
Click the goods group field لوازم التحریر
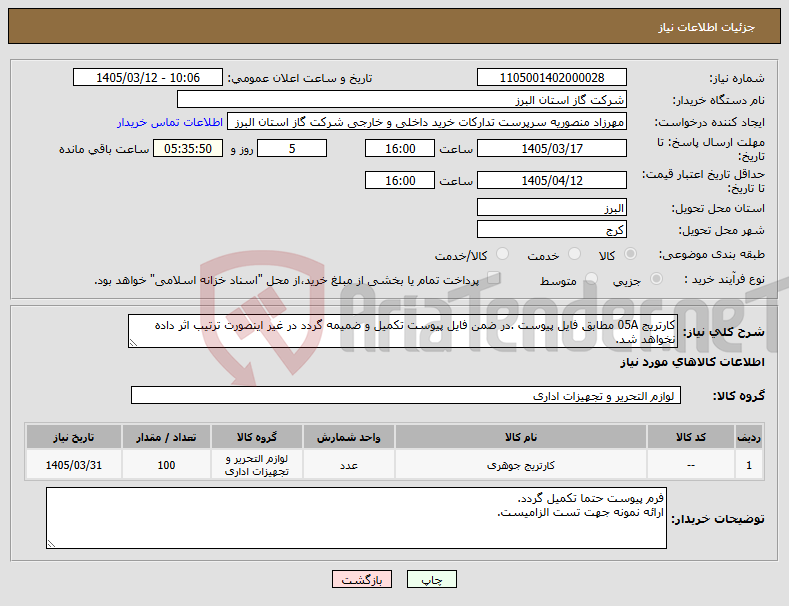click(x=406, y=396)
